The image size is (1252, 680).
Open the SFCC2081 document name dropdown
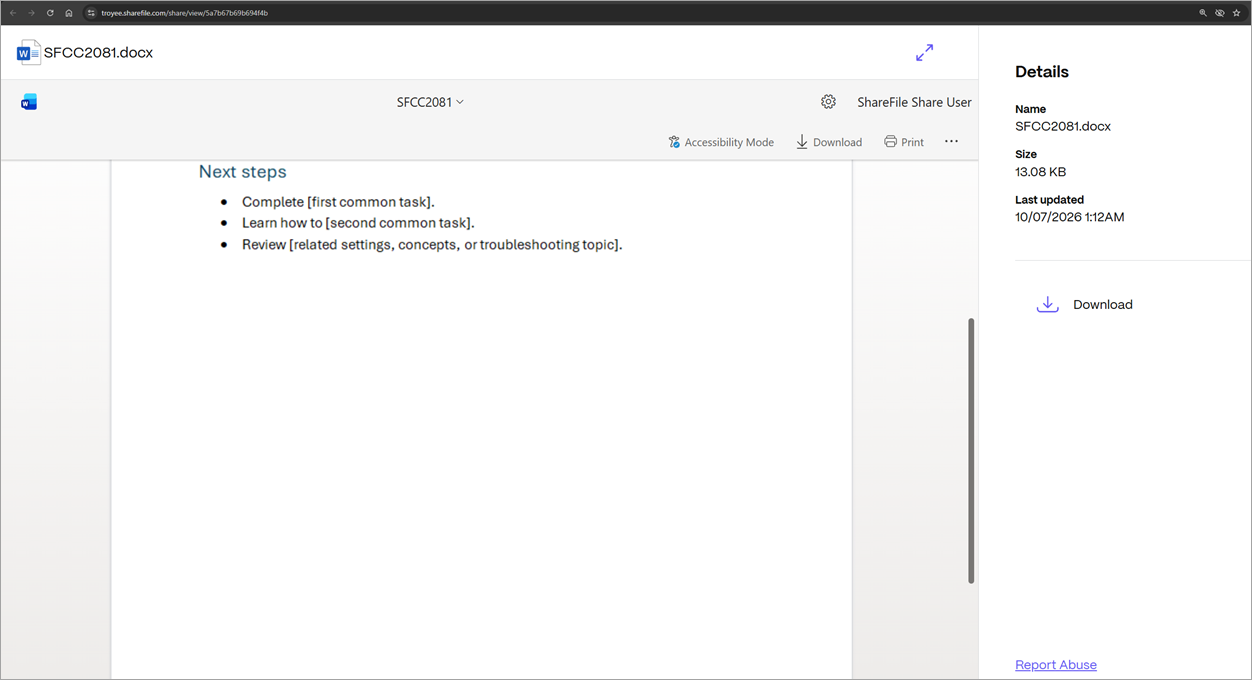[430, 102]
